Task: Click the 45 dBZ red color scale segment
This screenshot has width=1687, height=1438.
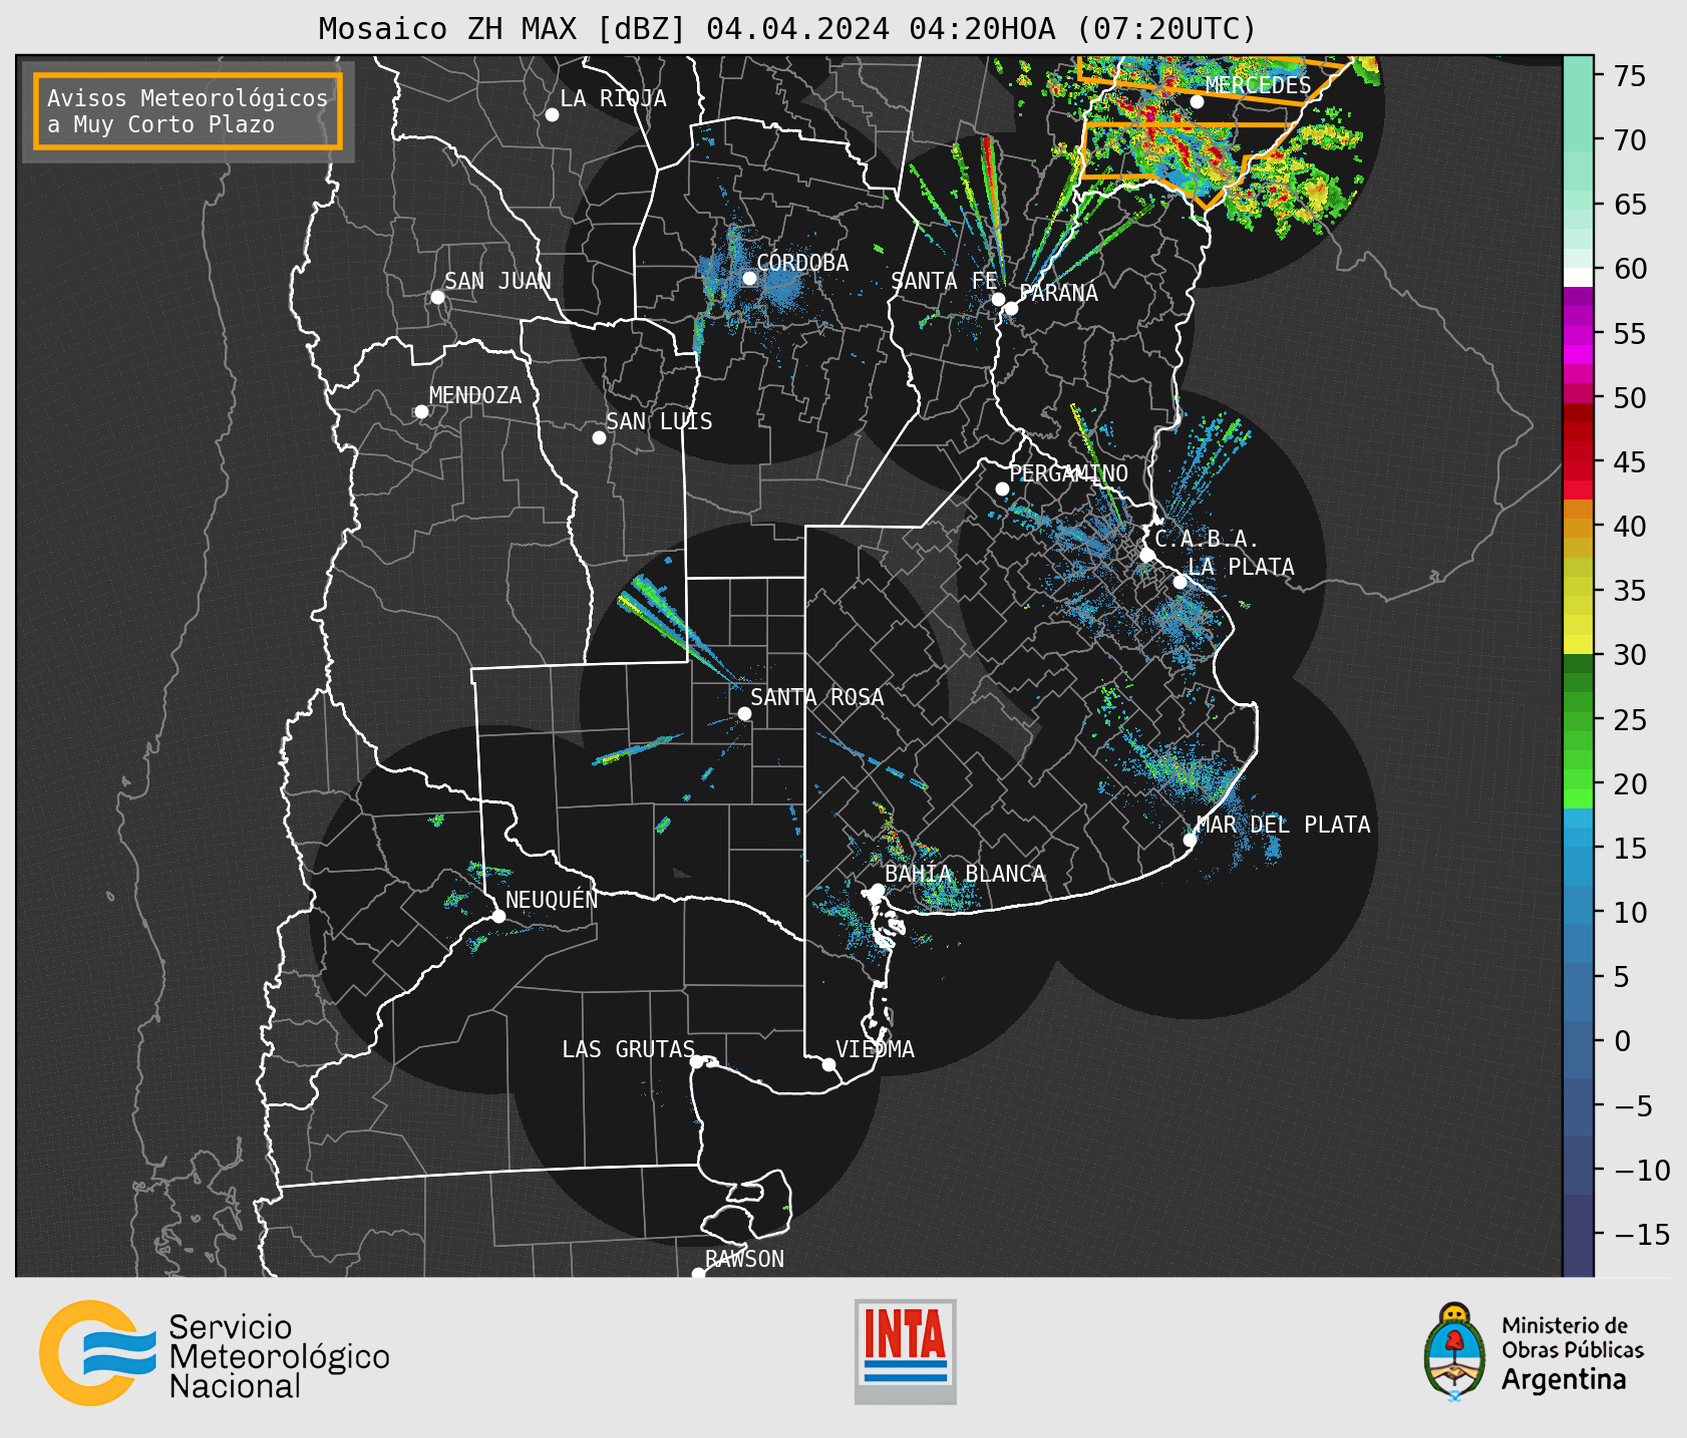Action: point(1578,462)
